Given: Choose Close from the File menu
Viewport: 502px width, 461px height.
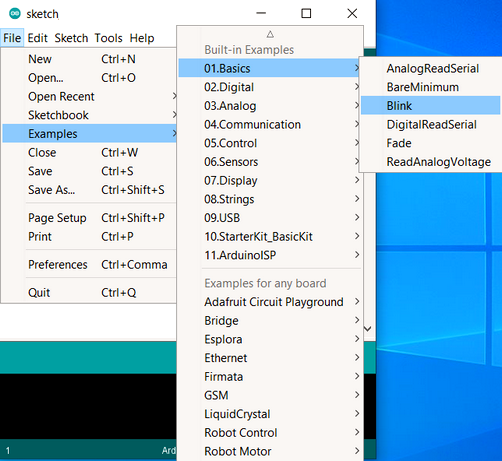Looking at the screenshot, I should [89, 152].
